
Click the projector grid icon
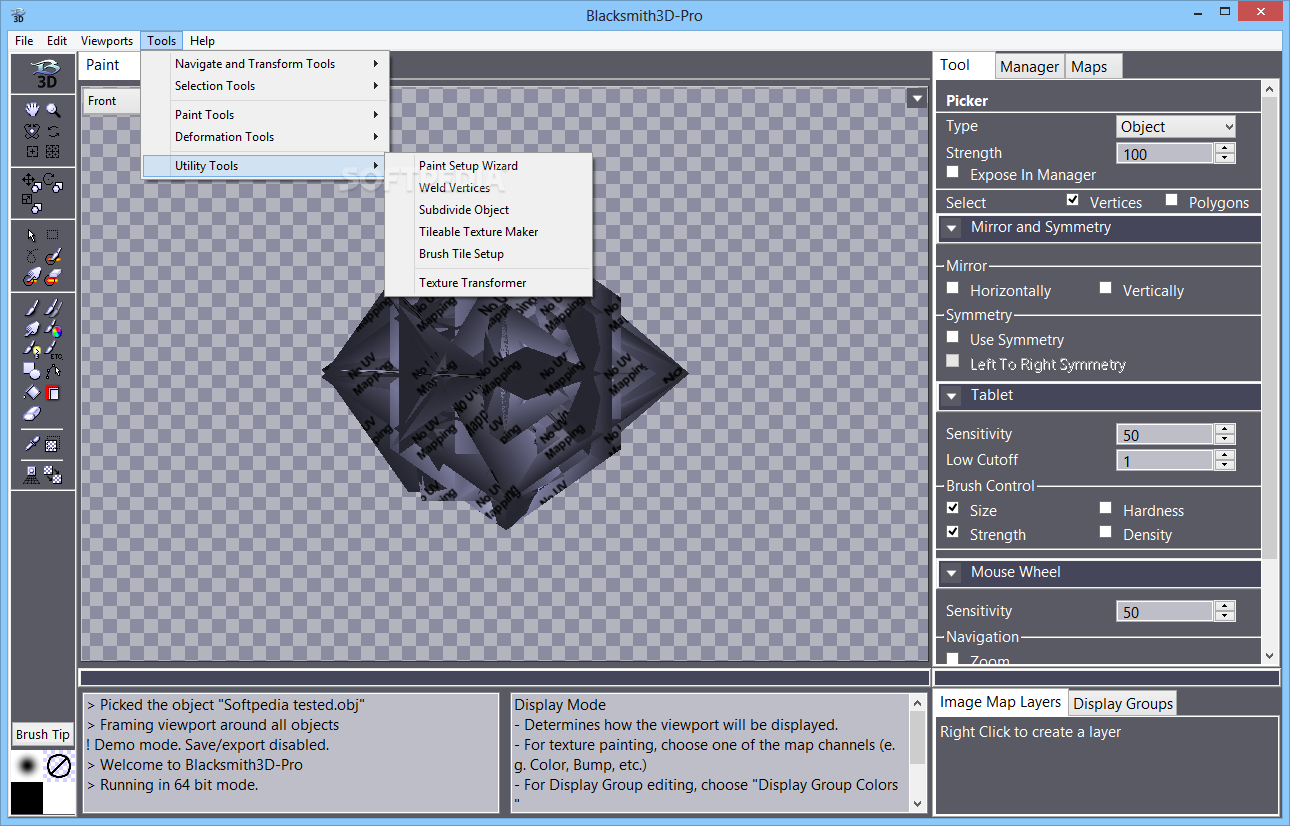(32, 475)
